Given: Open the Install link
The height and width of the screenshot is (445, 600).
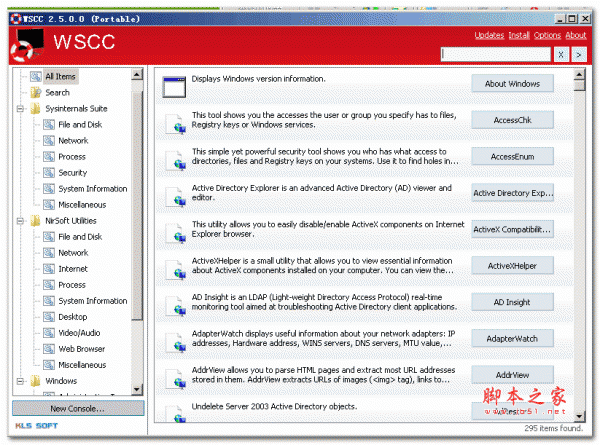Looking at the screenshot, I should [519, 35].
